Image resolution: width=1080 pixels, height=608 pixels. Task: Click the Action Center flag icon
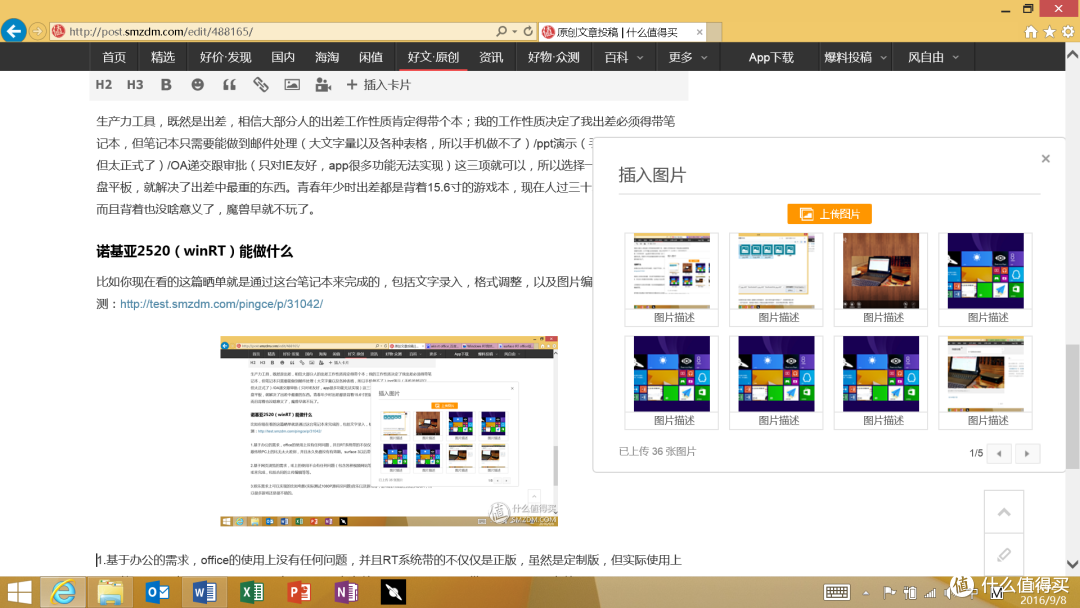click(889, 592)
